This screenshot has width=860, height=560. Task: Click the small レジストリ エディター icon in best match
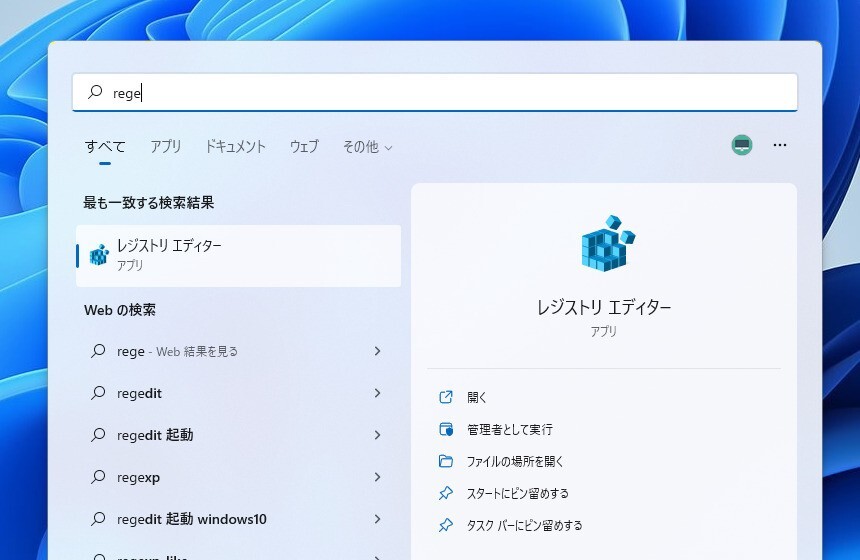pos(98,255)
